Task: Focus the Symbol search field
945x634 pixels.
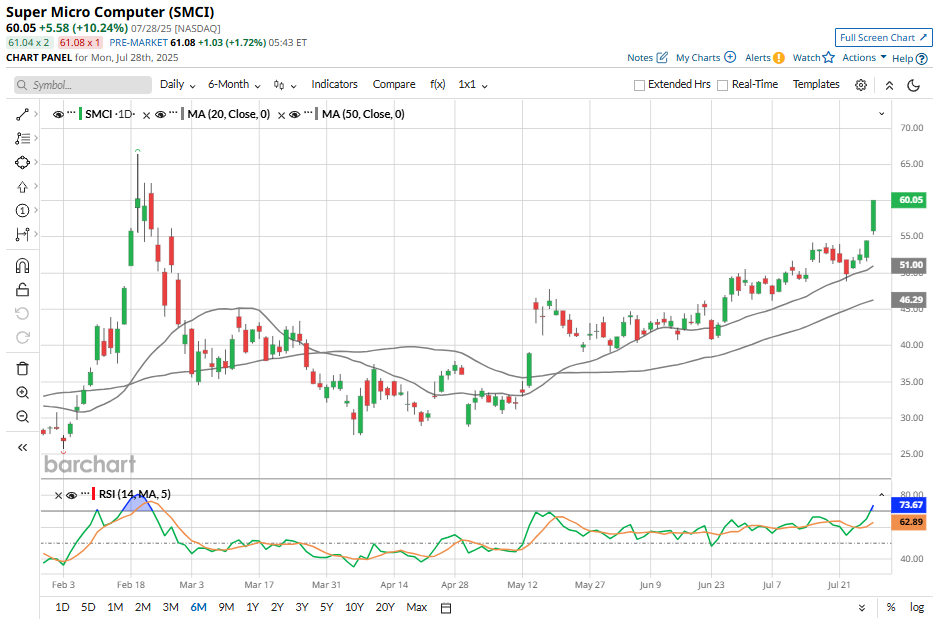Action: [x=83, y=85]
